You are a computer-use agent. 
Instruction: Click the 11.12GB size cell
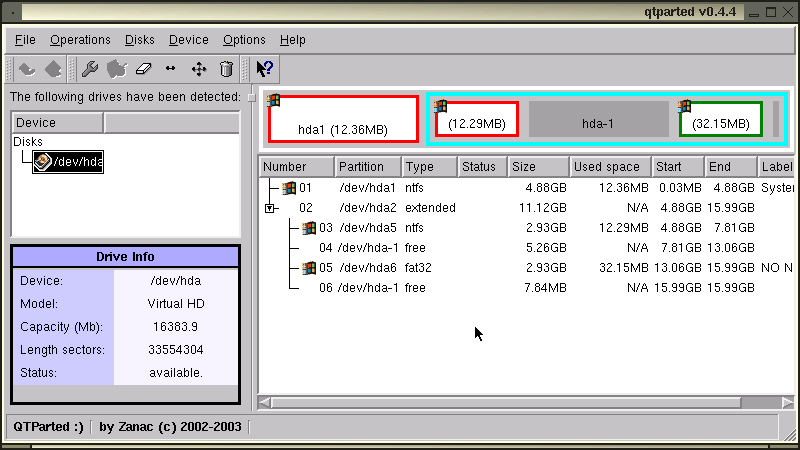pos(543,208)
